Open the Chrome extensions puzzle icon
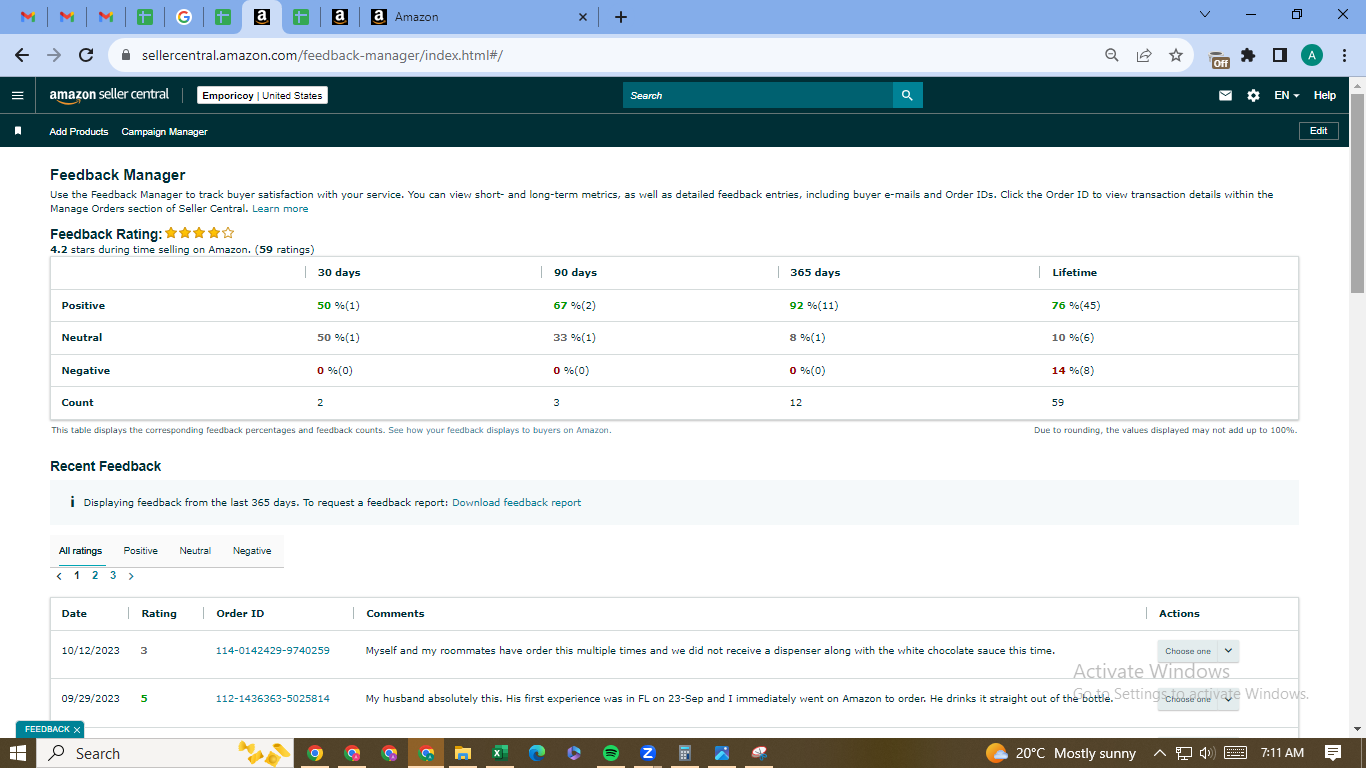 click(x=1248, y=55)
